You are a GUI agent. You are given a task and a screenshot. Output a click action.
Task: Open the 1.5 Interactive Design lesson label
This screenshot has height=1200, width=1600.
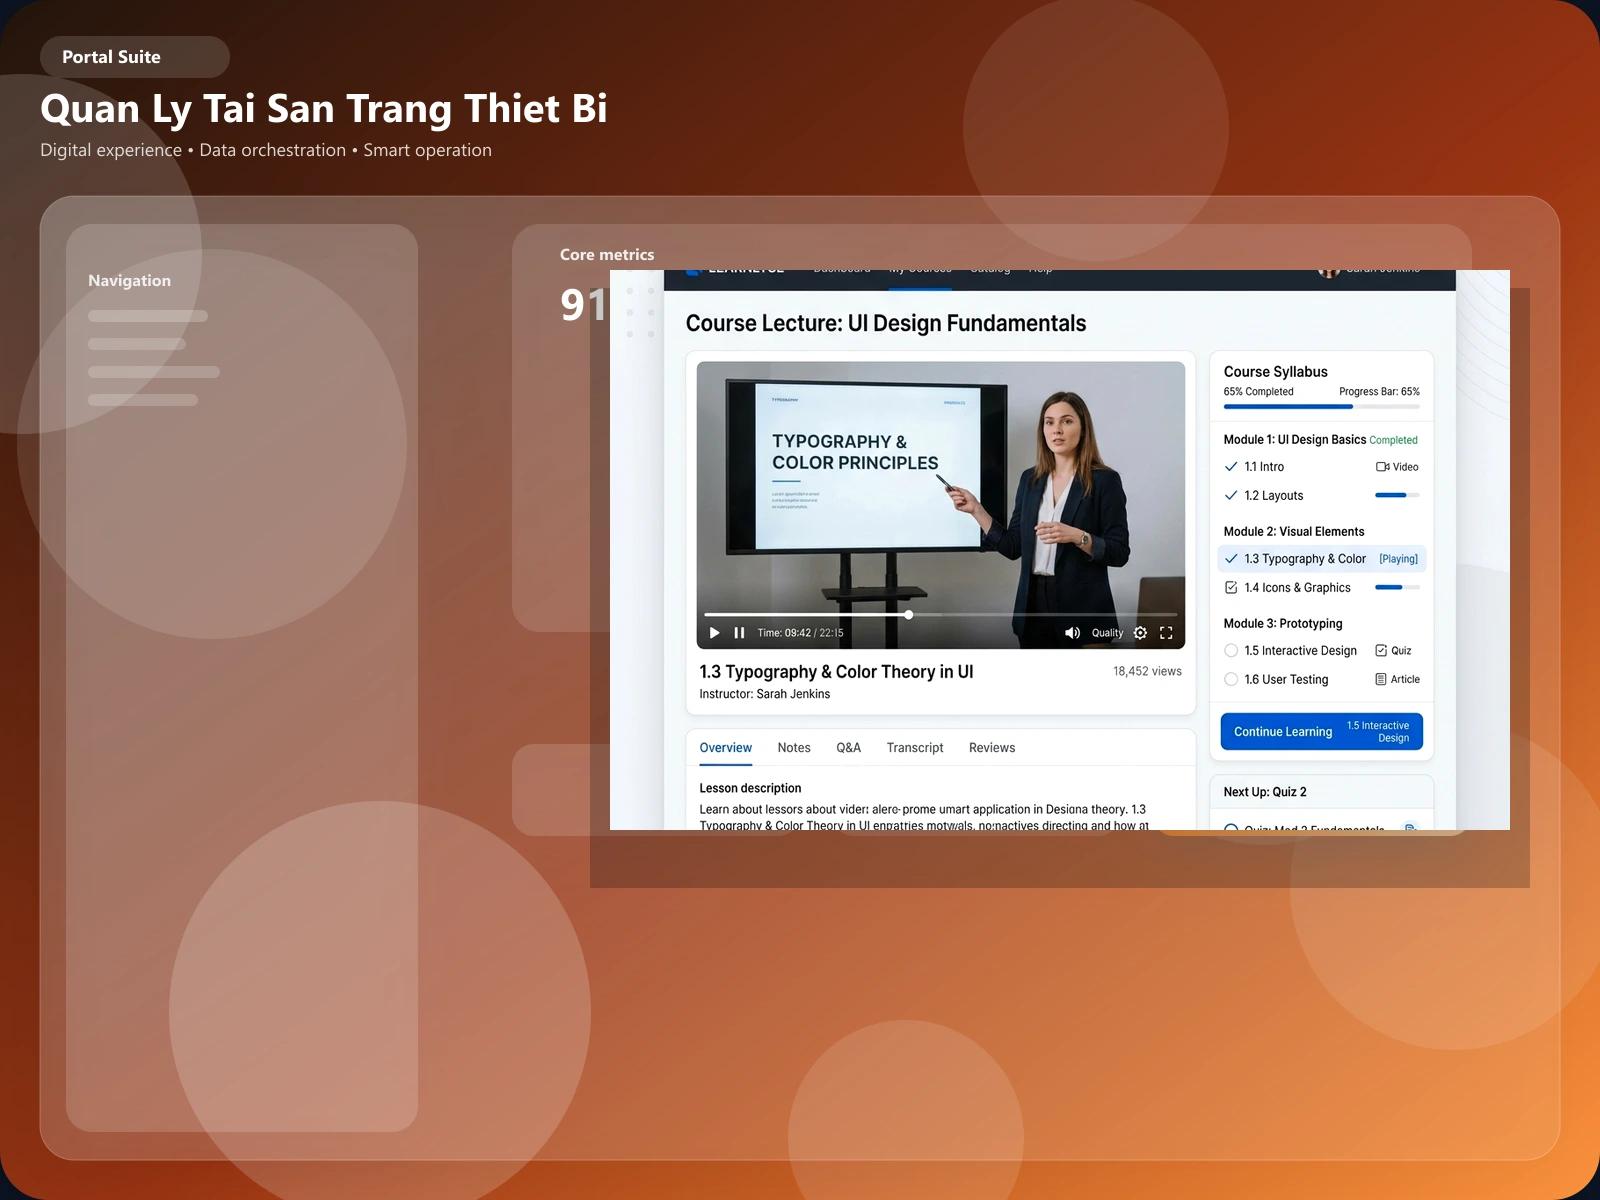click(x=1300, y=651)
